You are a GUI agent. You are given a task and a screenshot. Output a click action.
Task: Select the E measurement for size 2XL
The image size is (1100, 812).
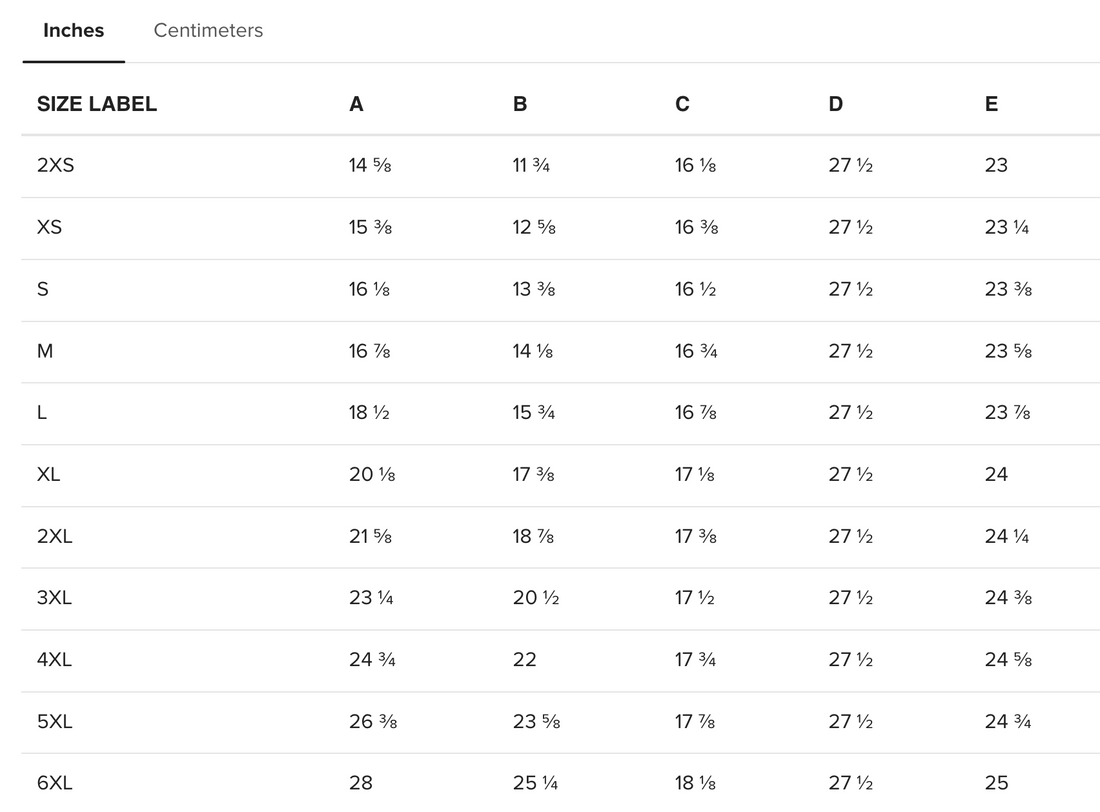(1006, 537)
